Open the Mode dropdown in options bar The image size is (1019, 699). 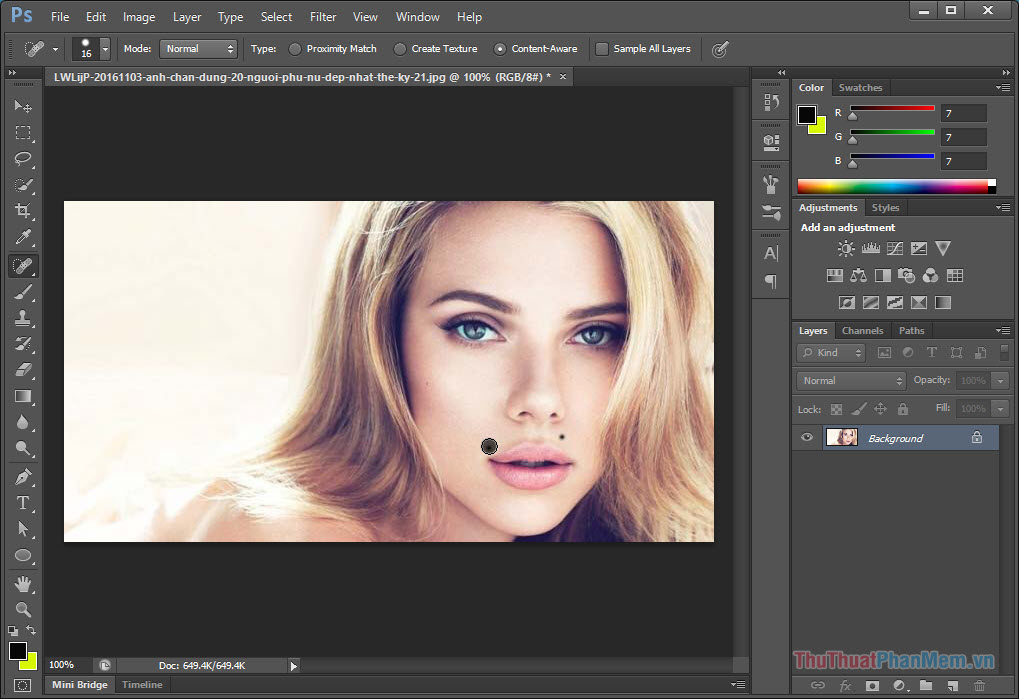click(198, 48)
